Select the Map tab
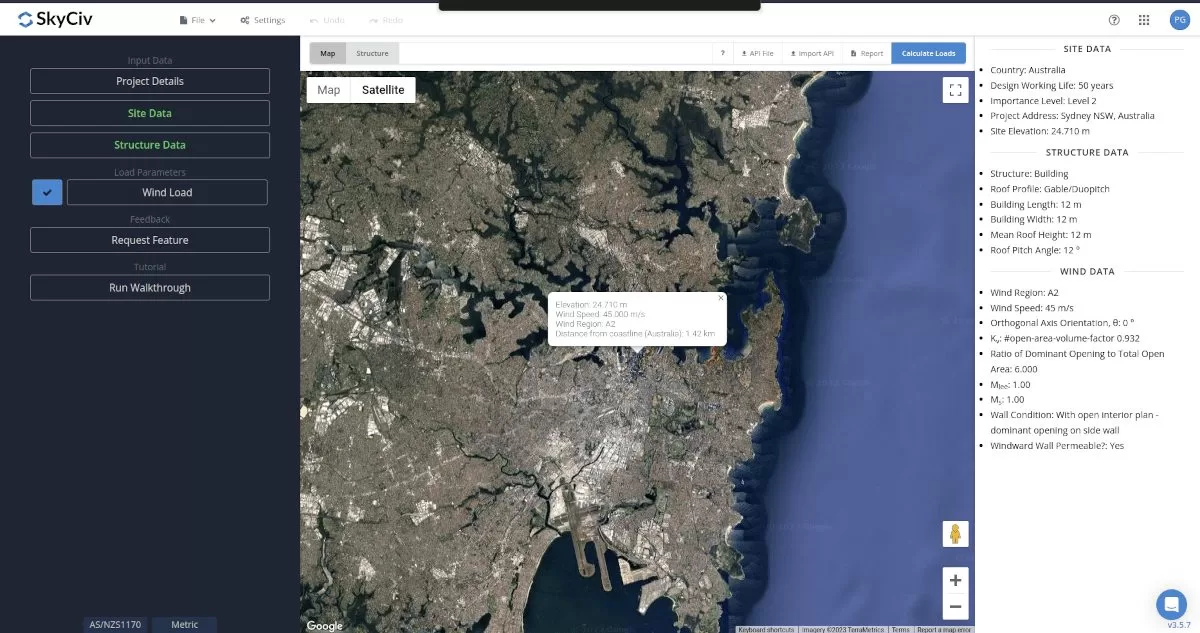The height and width of the screenshot is (633, 1200). [x=327, y=53]
